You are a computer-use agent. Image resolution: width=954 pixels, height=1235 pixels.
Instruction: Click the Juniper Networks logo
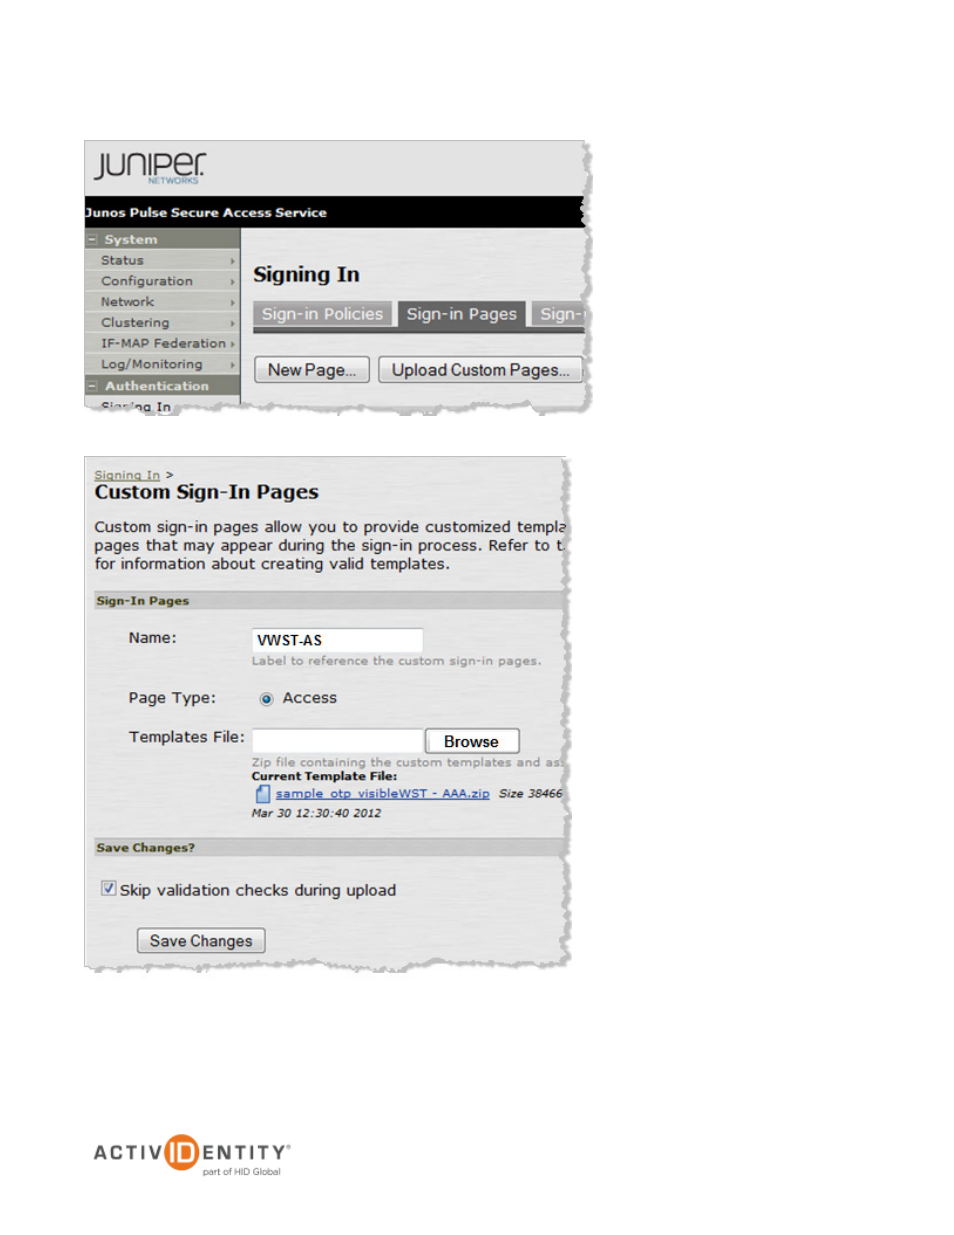pyautogui.click(x=150, y=167)
